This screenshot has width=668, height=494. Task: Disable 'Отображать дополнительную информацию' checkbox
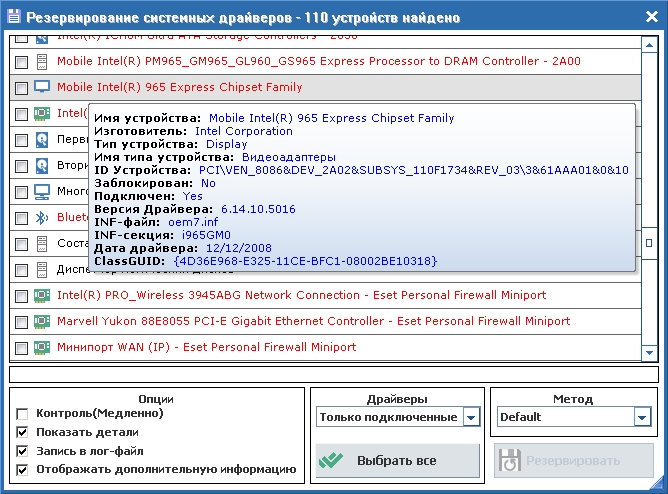pyautogui.click(x=22, y=469)
